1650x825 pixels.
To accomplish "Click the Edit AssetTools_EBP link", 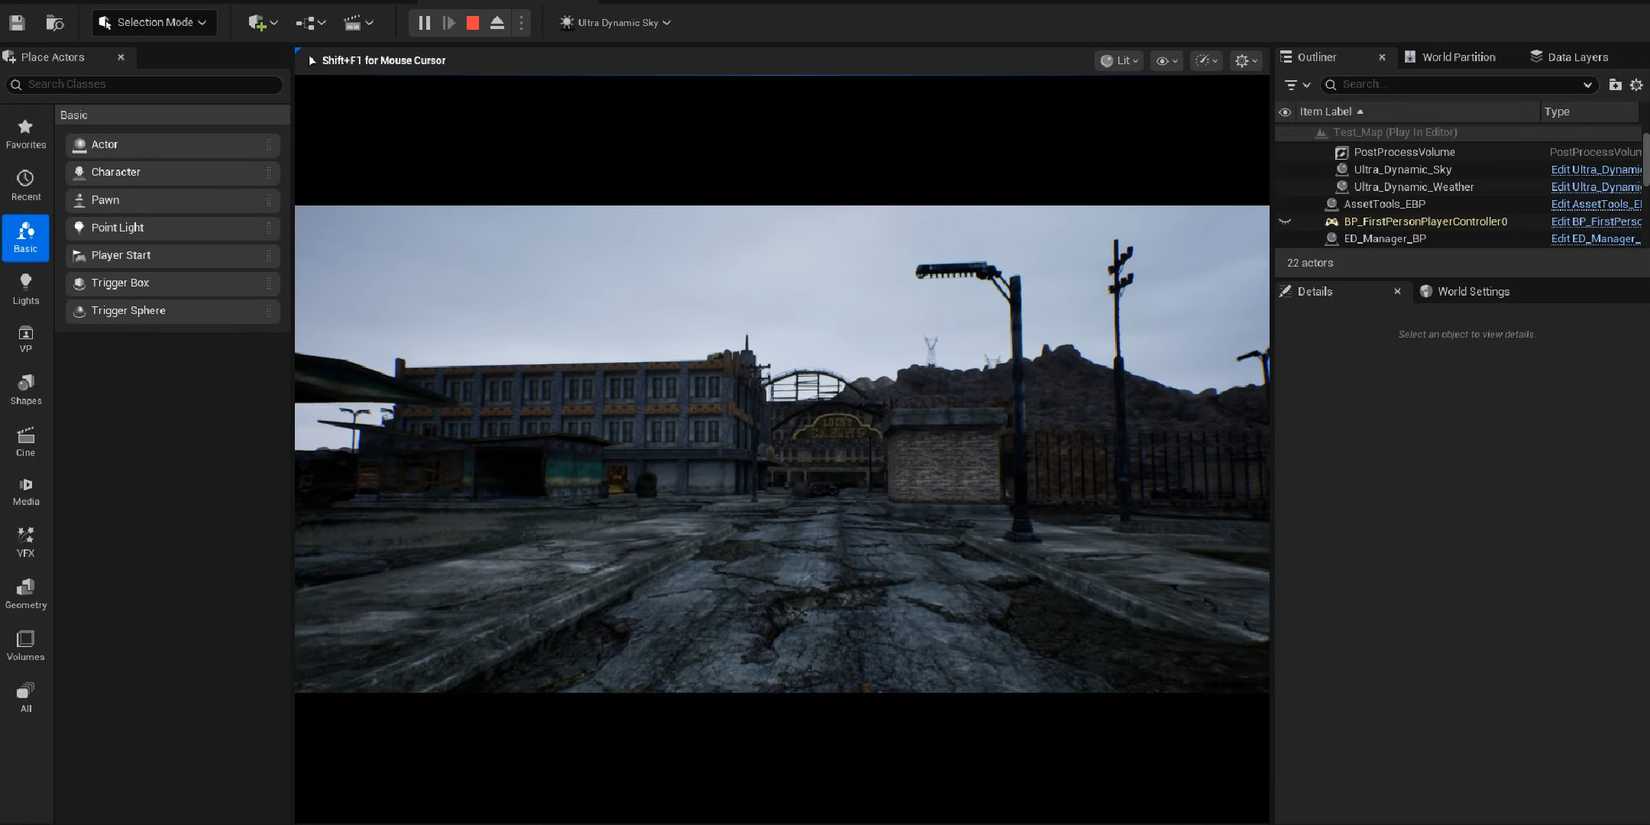I will pyautogui.click(x=1595, y=204).
